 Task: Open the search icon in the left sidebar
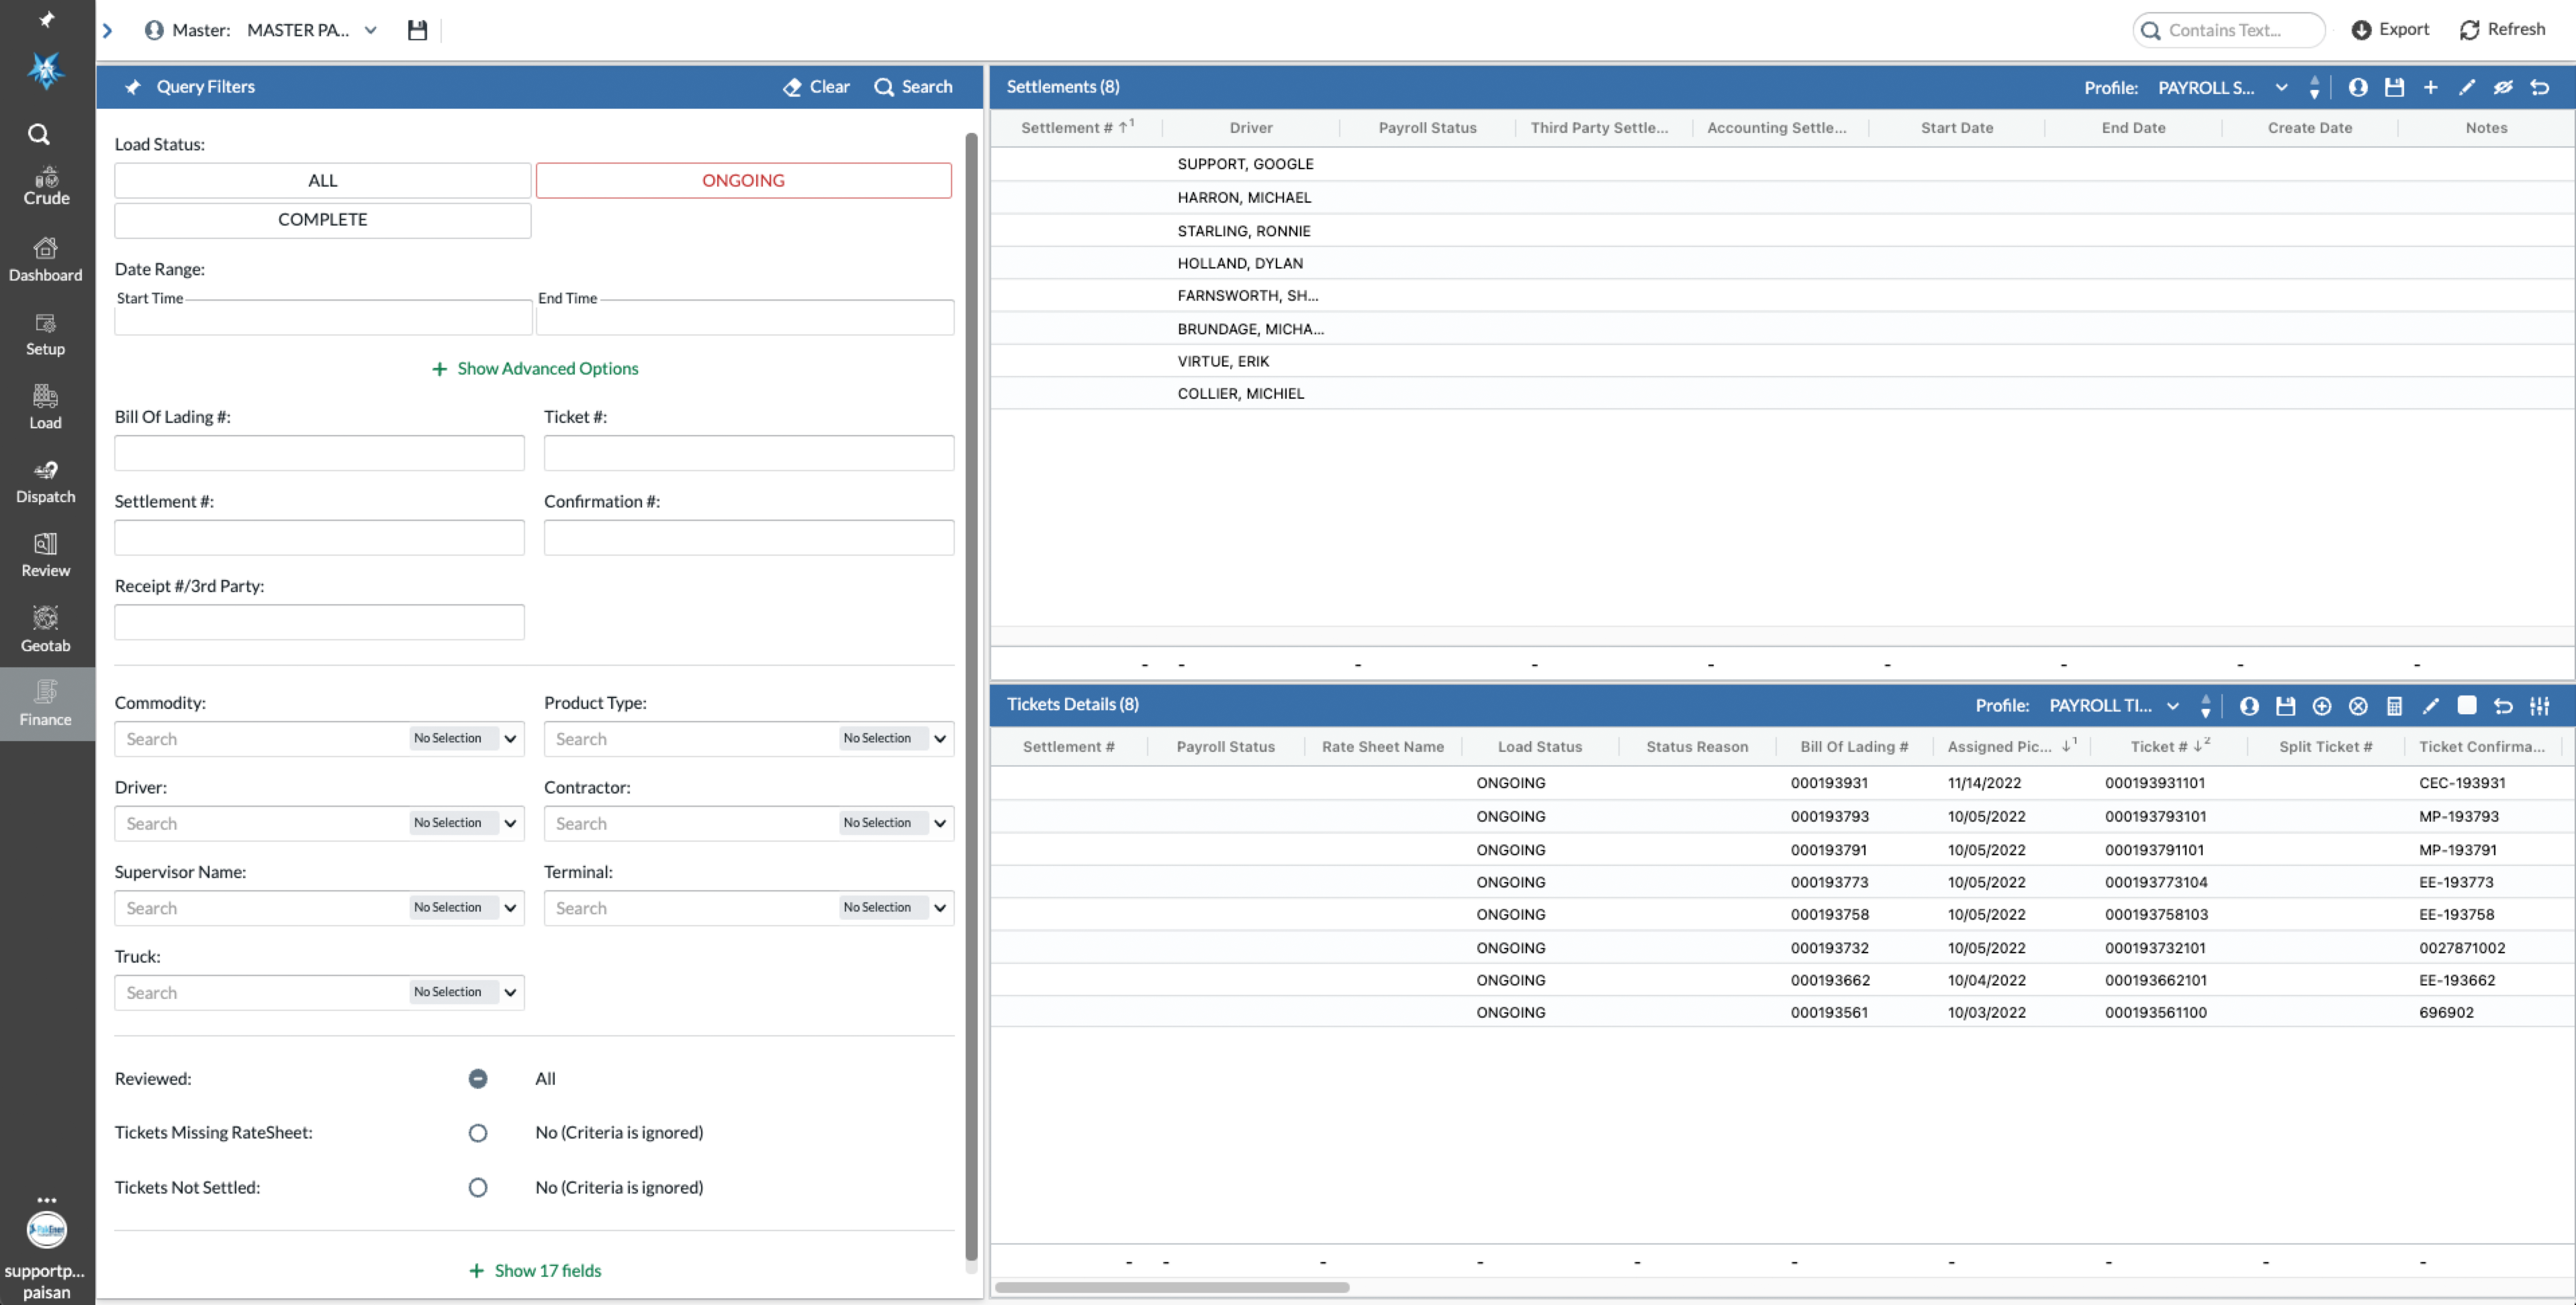pyautogui.click(x=39, y=134)
